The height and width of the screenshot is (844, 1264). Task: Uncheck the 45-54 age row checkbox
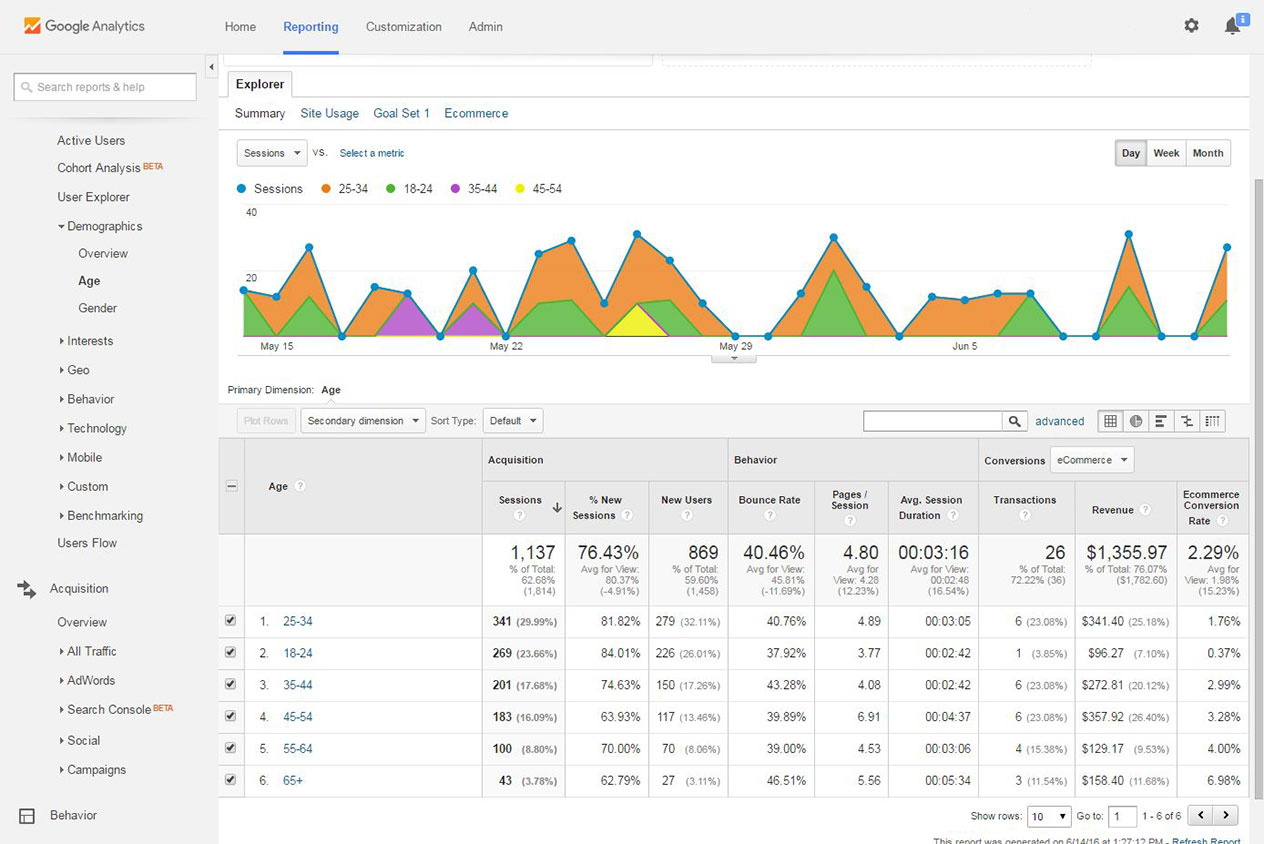pyautogui.click(x=231, y=716)
